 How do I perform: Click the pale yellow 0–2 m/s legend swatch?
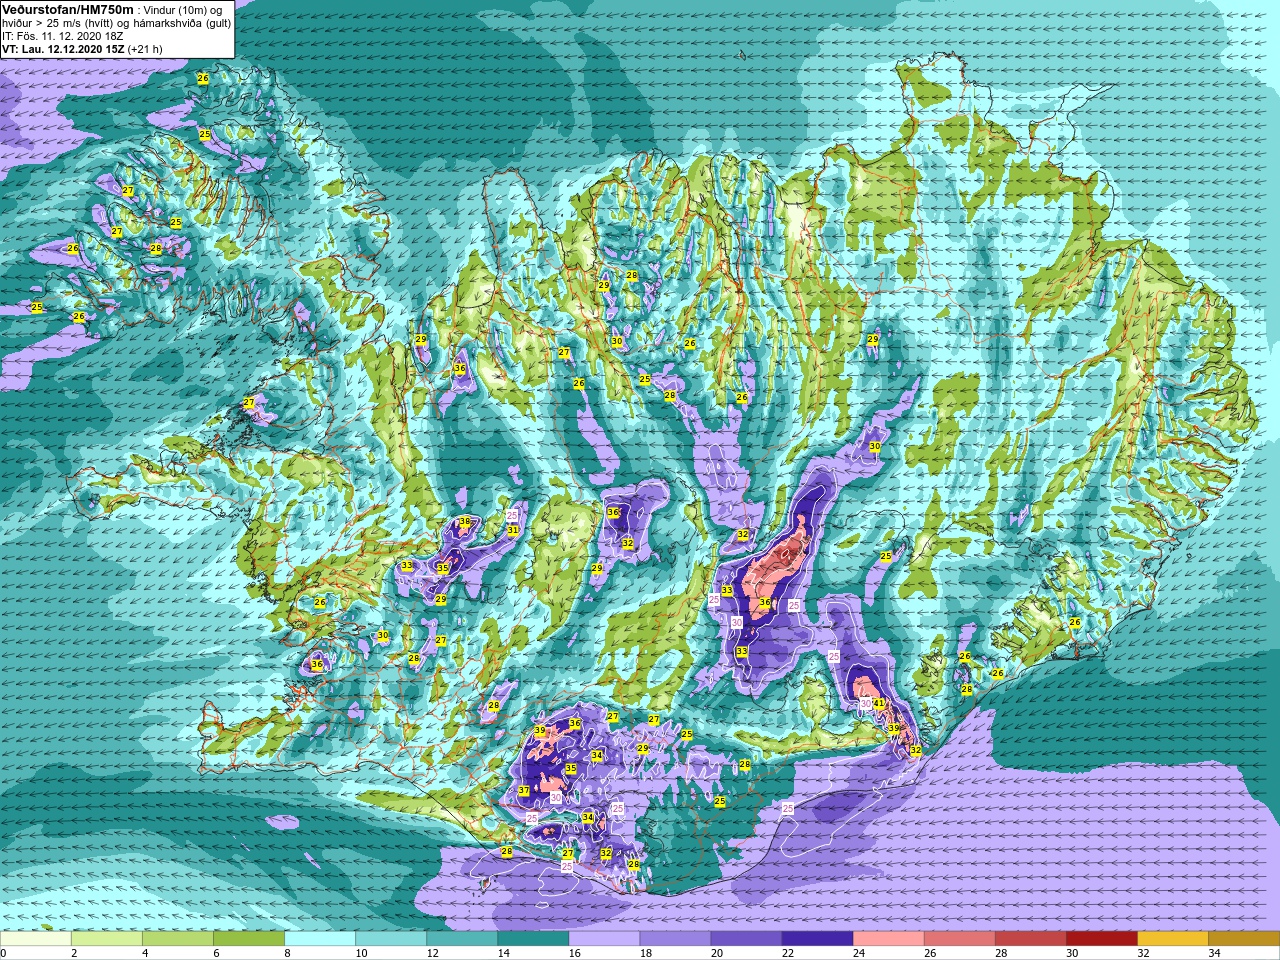(x=36, y=939)
